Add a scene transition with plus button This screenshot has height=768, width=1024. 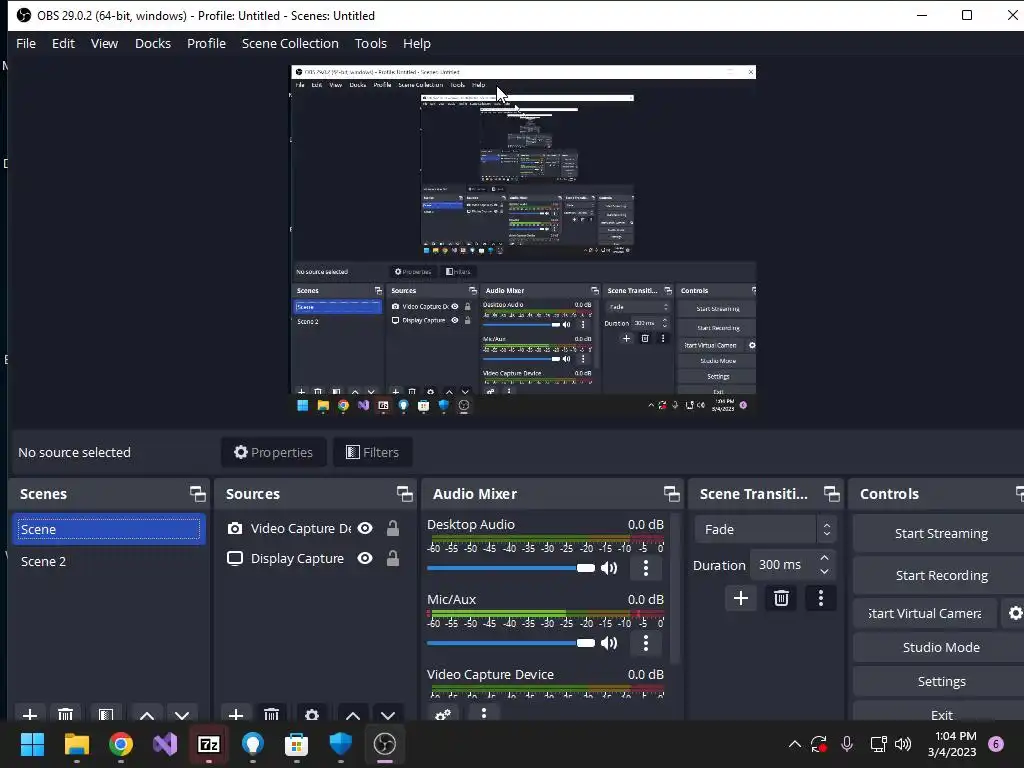click(x=741, y=598)
